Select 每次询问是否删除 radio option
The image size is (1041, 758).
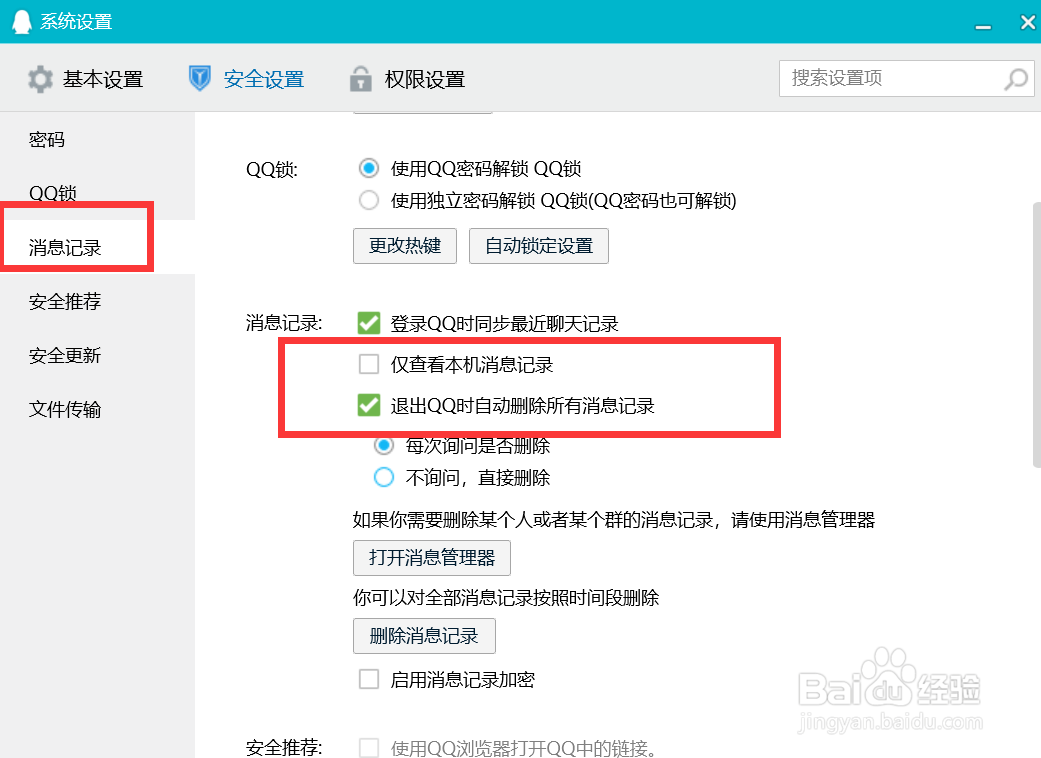[x=384, y=446]
